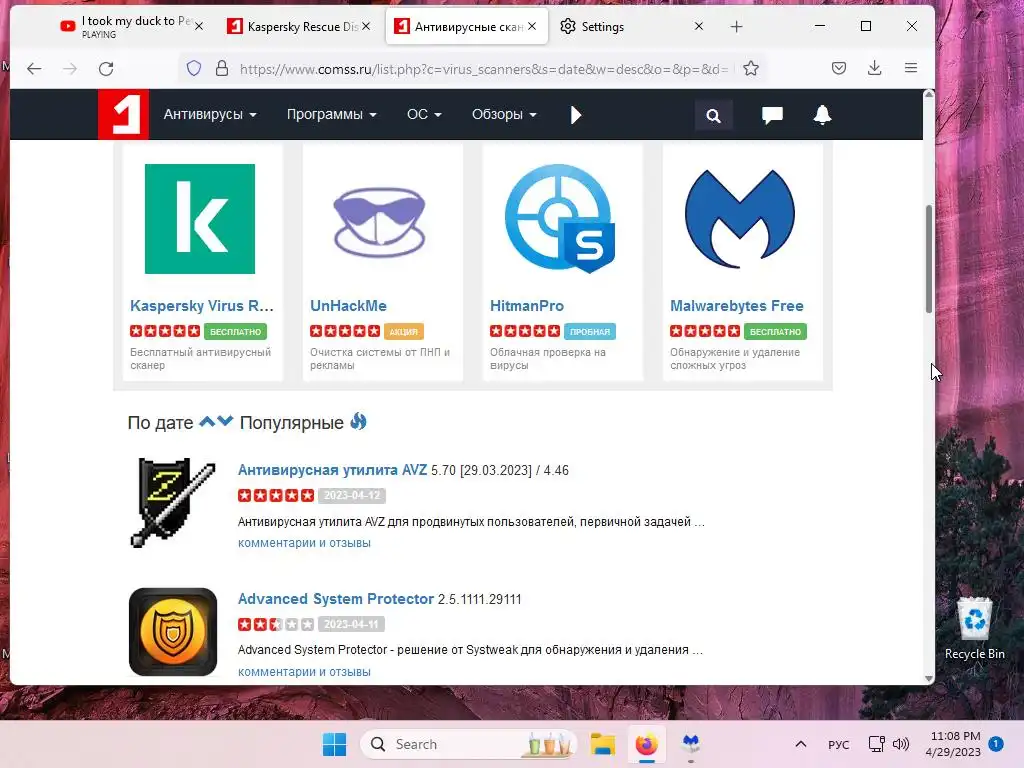Bookmark this page with the star icon
This screenshot has width=1024, height=768.
(751, 68)
